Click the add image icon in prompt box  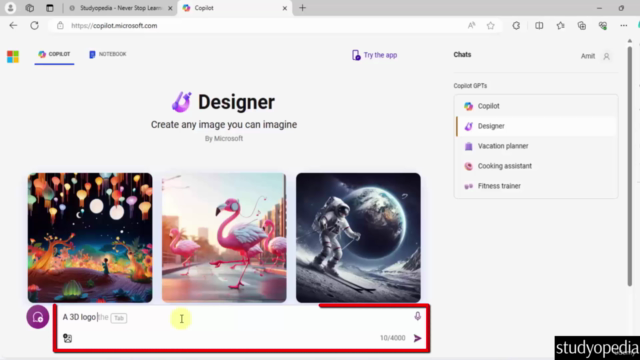(x=67, y=338)
